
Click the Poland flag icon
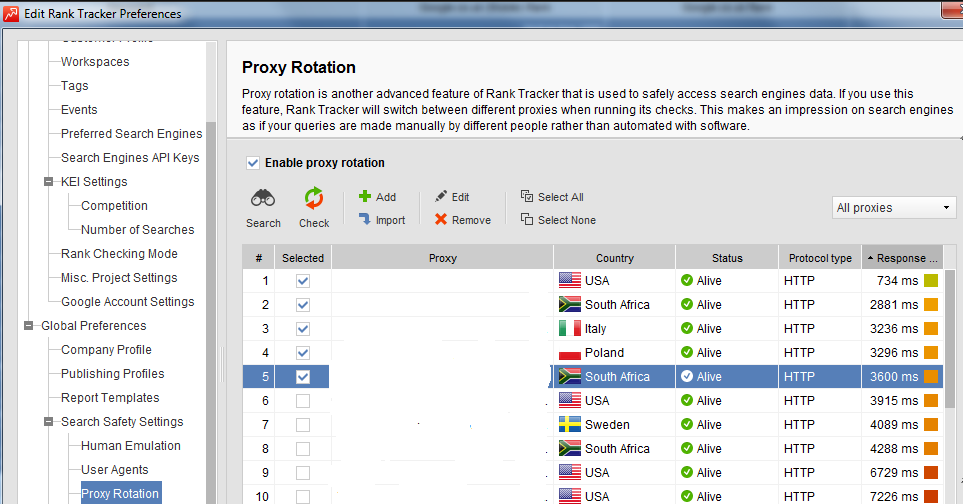[x=570, y=352]
